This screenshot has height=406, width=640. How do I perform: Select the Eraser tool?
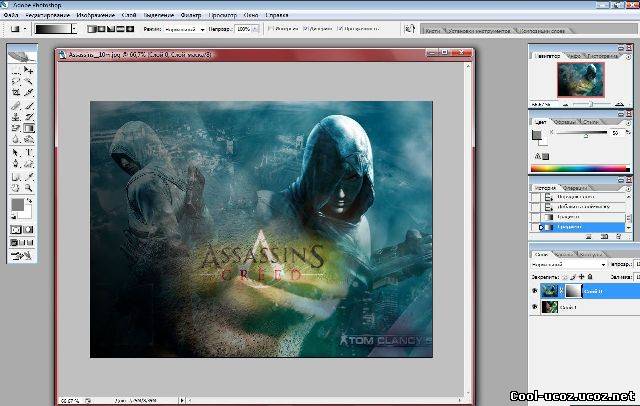coord(16,128)
